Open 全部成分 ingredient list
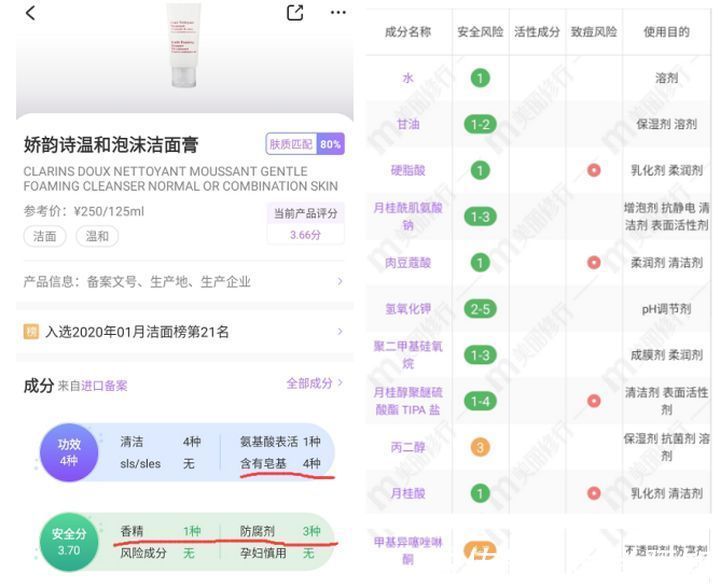 coord(314,383)
